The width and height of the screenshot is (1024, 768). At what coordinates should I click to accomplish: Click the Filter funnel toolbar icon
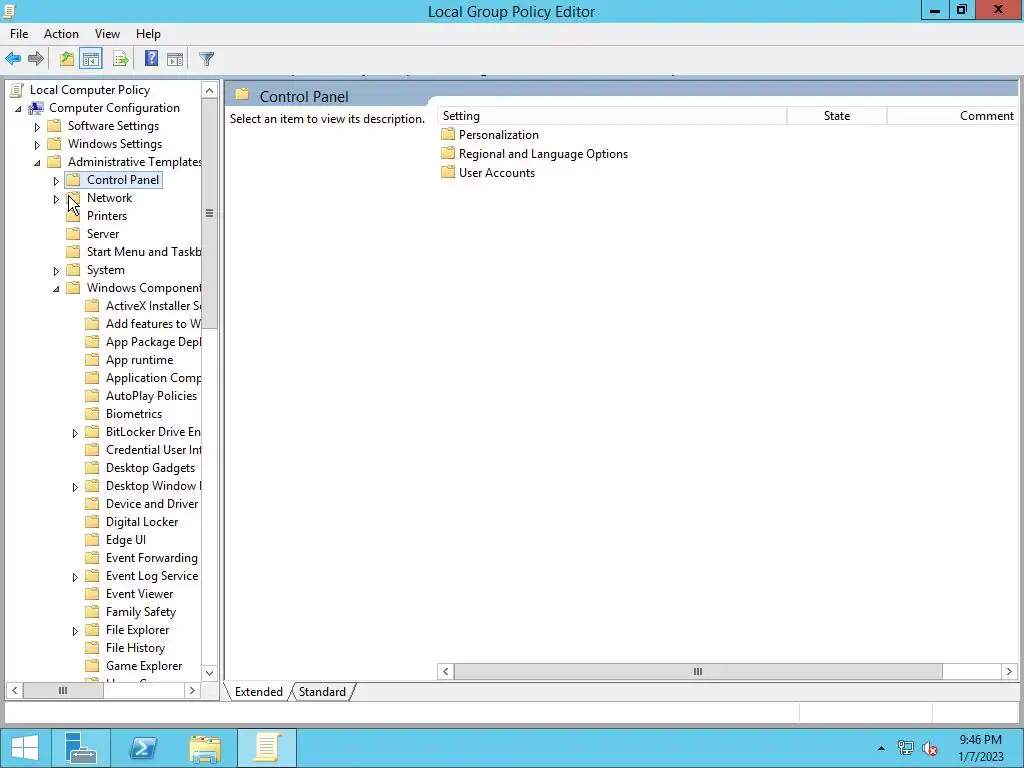click(x=206, y=59)
